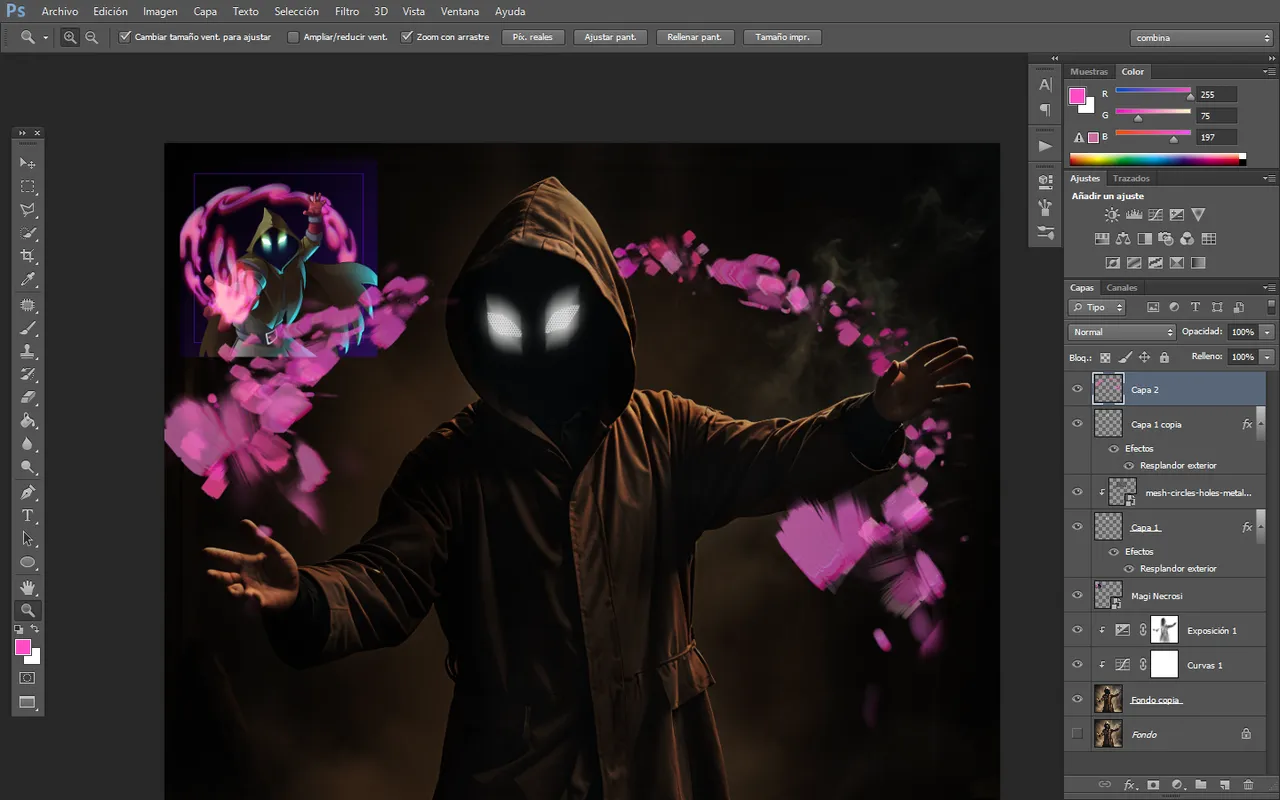This screenshot has height=800, width=1280.
Task: Hide the Capa 1 copia layer
Action: tap(1077, 423)
